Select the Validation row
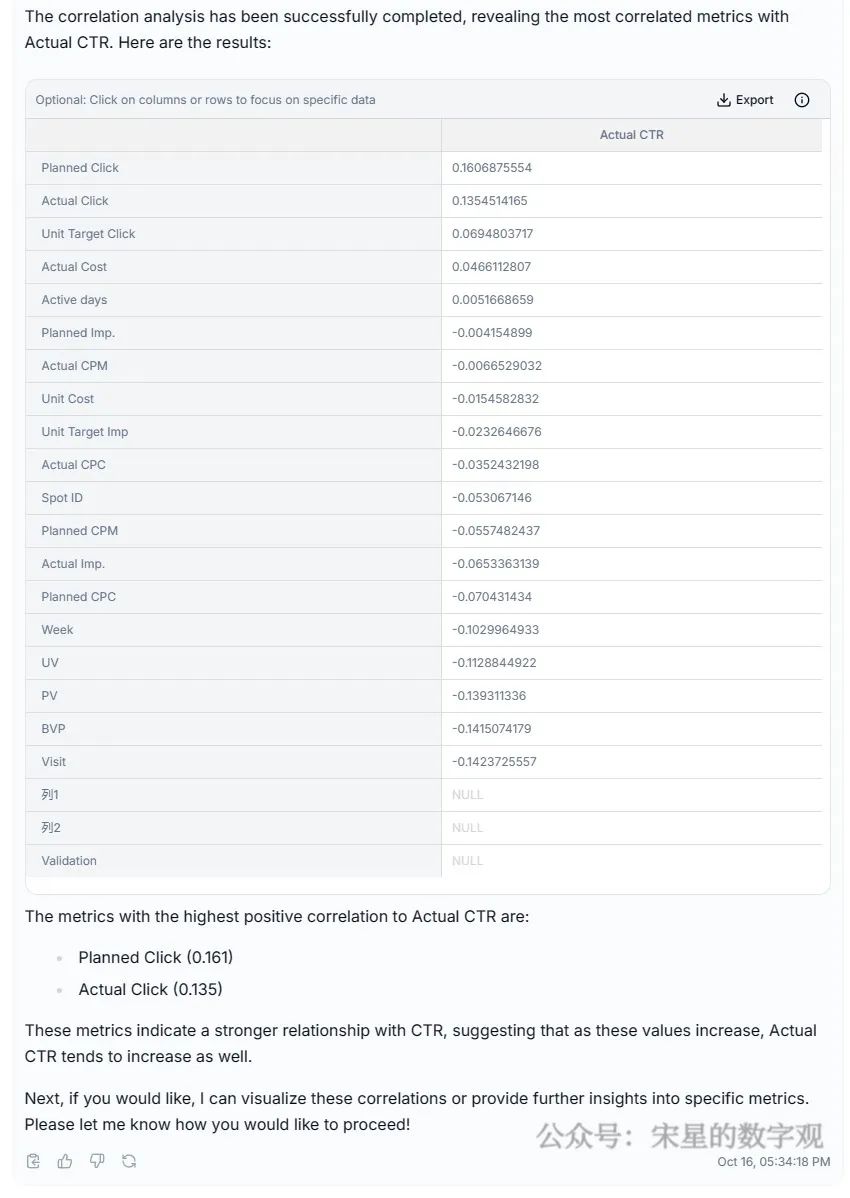850x1198 pixels. pyautogui.click(x=69, y=861)
